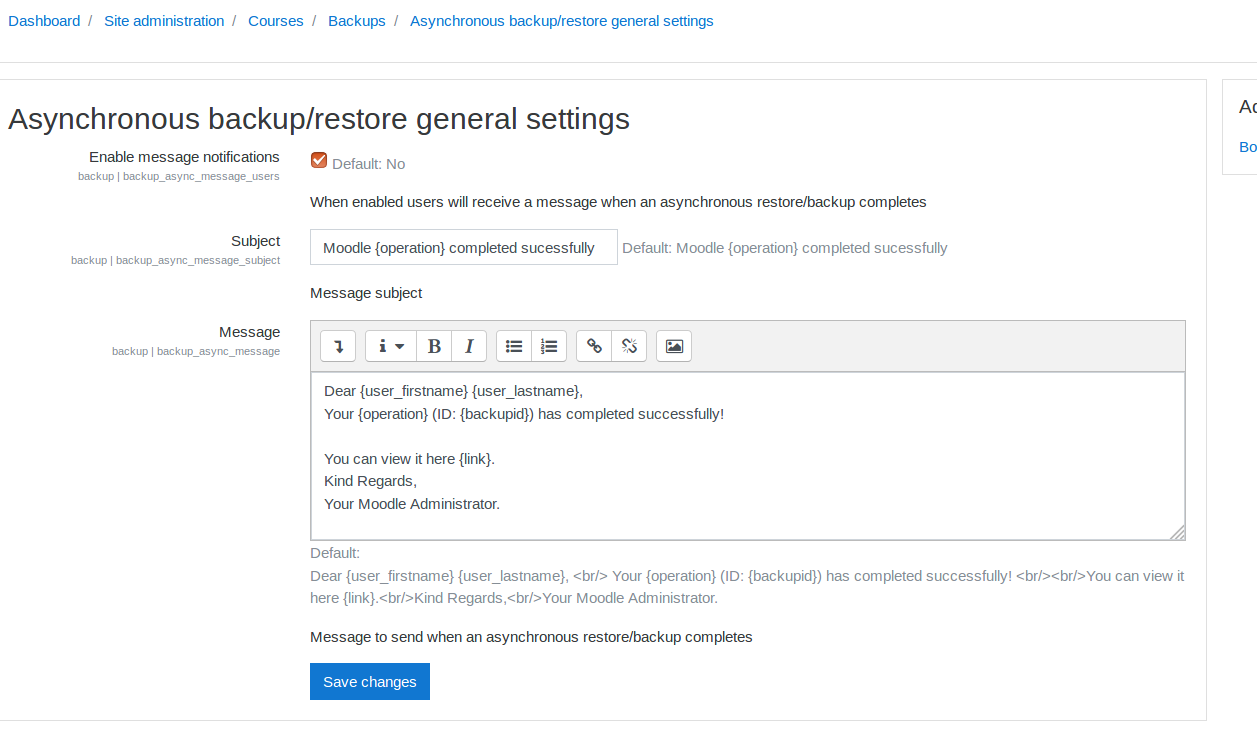Open the paragraph styles dropdown
1257x730 pixels.
click(391, 346)
